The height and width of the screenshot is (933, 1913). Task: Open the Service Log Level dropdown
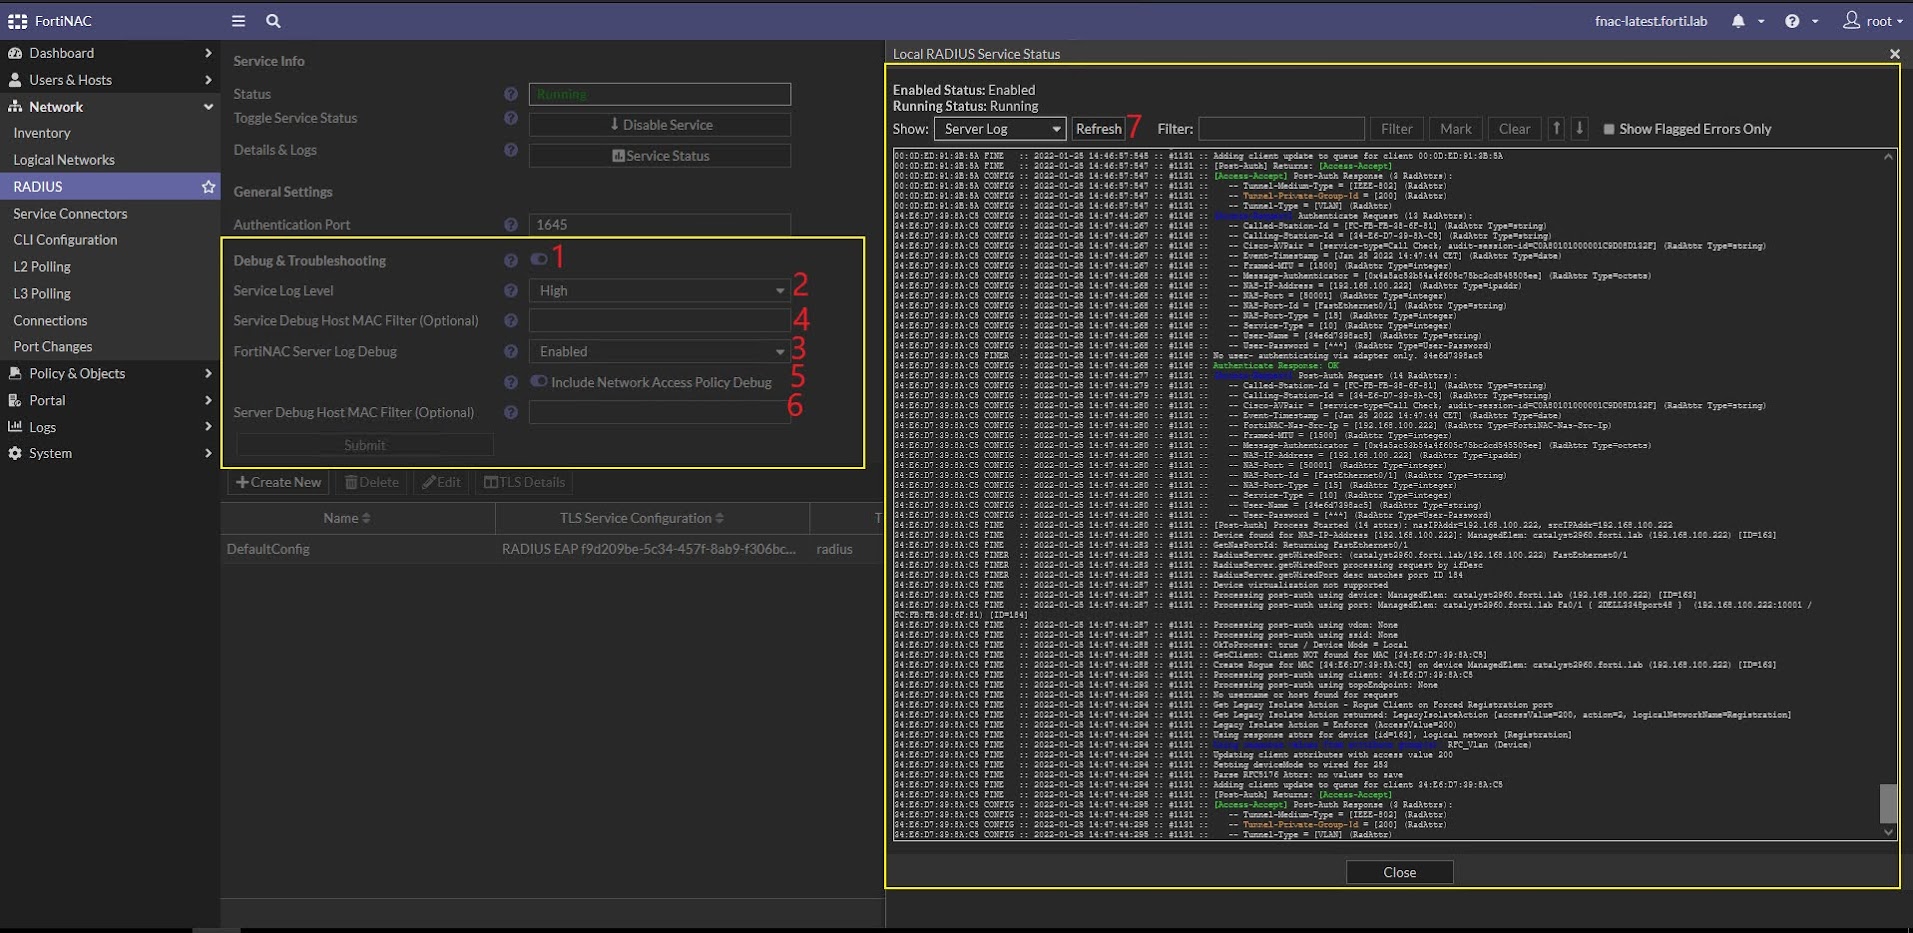pyautogui.click(x=660, y=291)
